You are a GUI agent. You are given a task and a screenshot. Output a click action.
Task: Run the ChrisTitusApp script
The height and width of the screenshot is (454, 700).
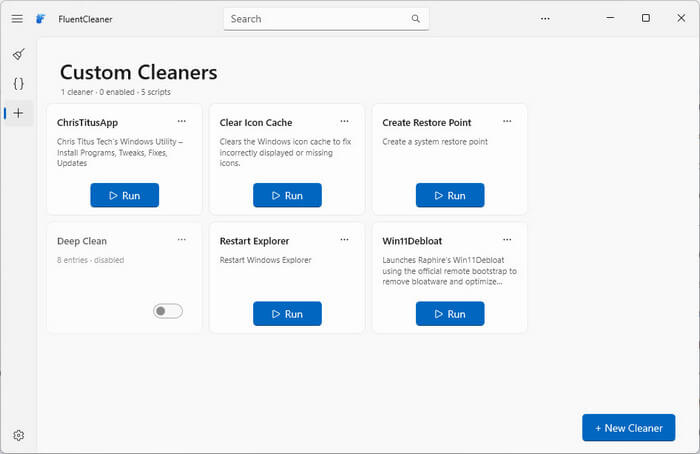[x=125, y=195]
